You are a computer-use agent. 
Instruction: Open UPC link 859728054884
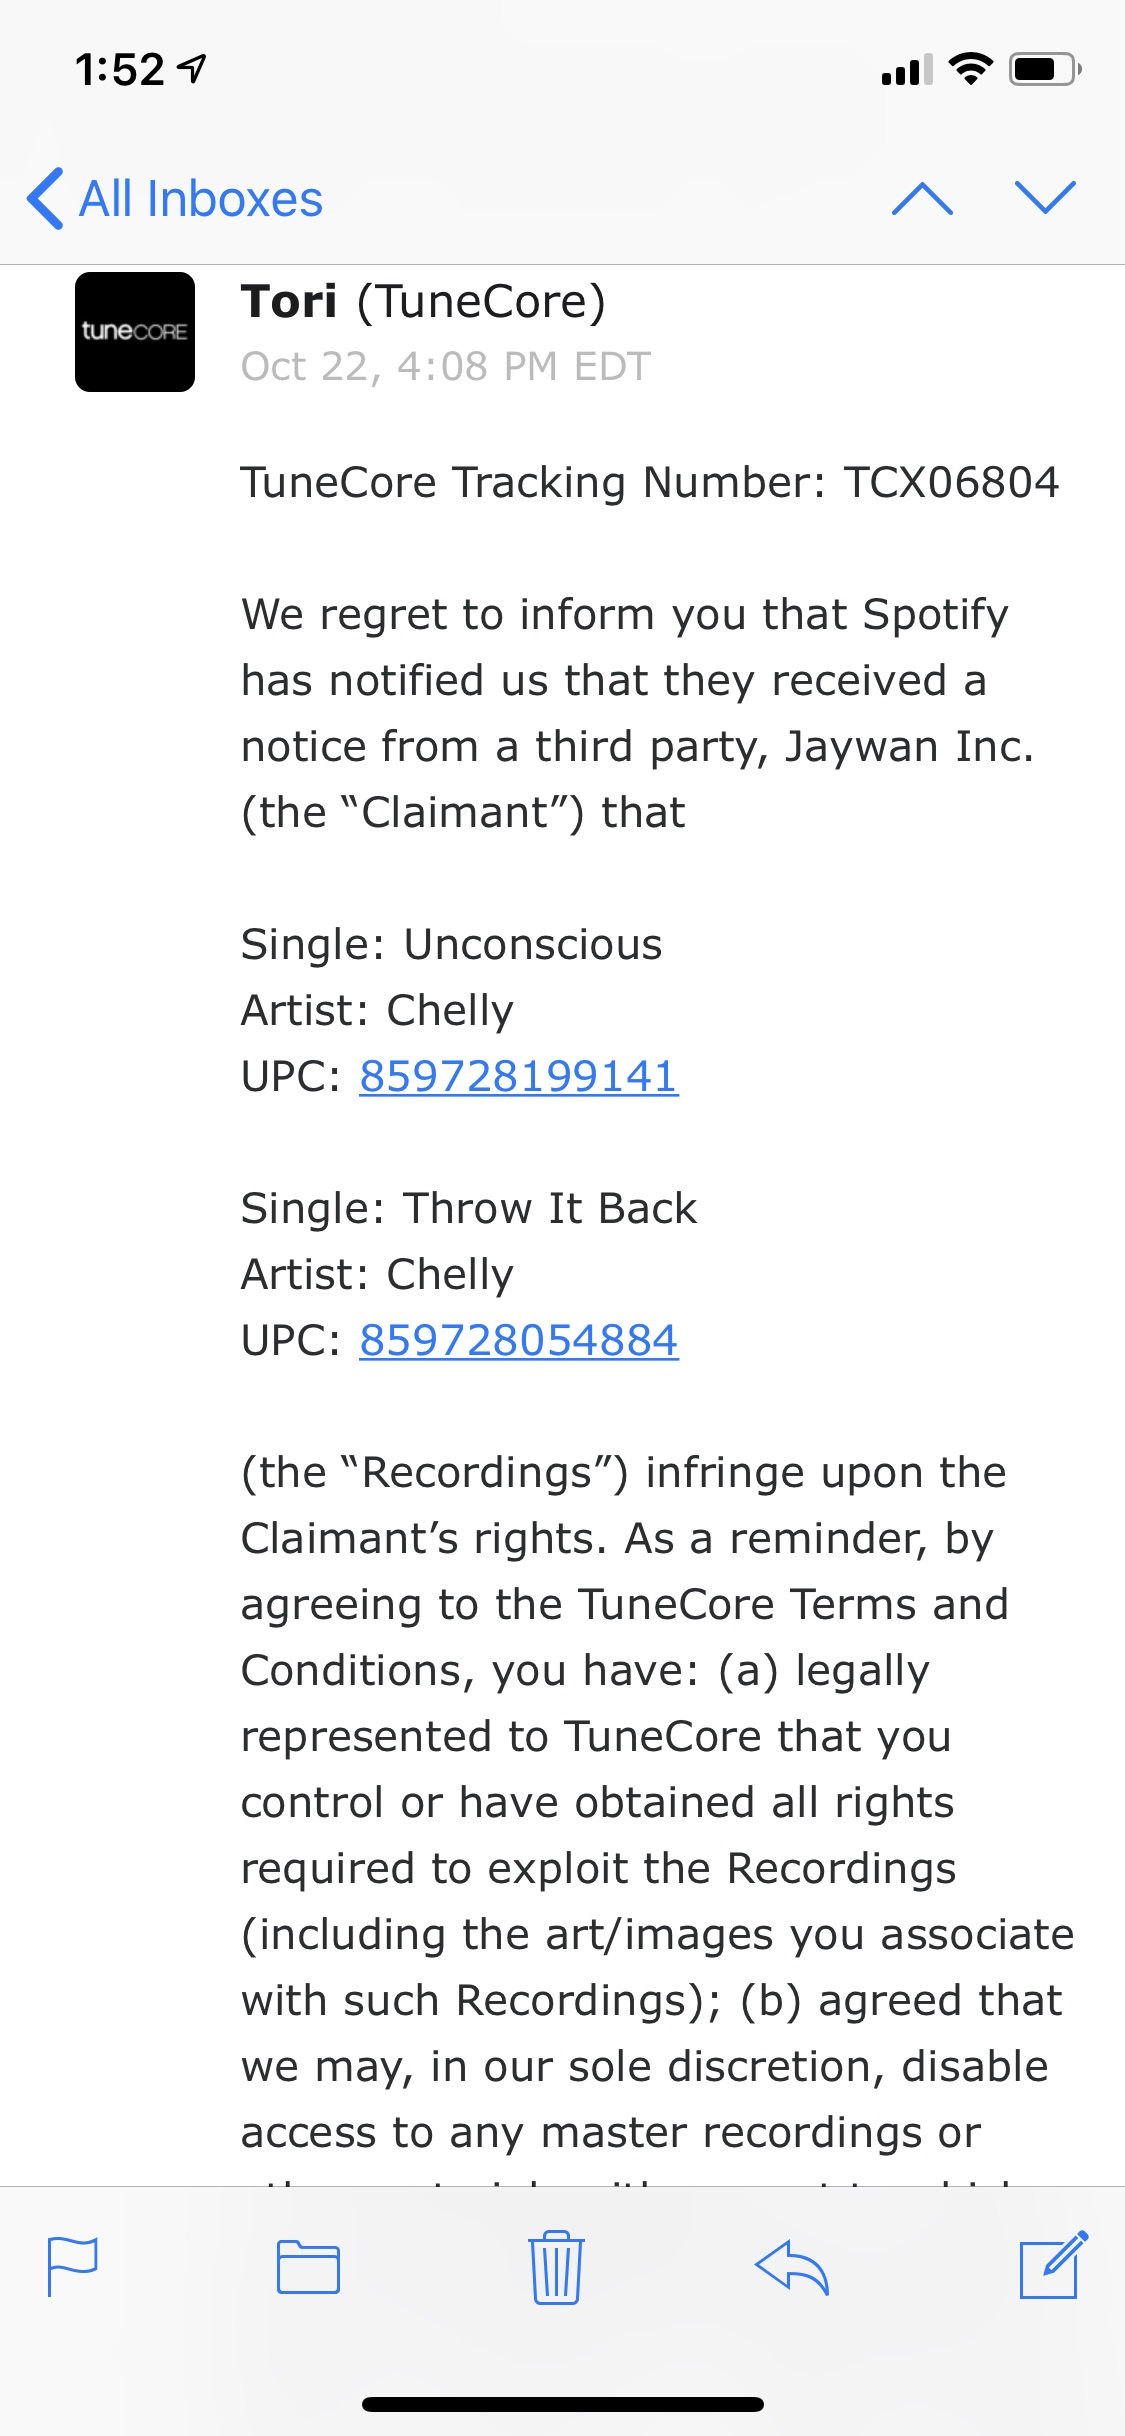pos(519,1341)
